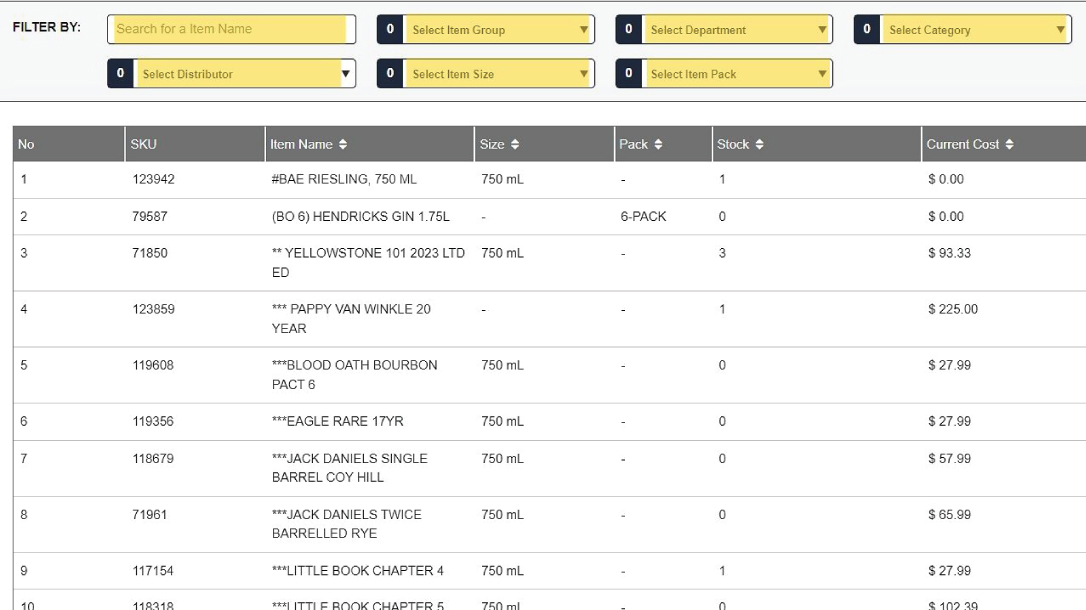Click the Size column sort arrows
Viewport: 1086px width, 610px height.
point(515,145)
